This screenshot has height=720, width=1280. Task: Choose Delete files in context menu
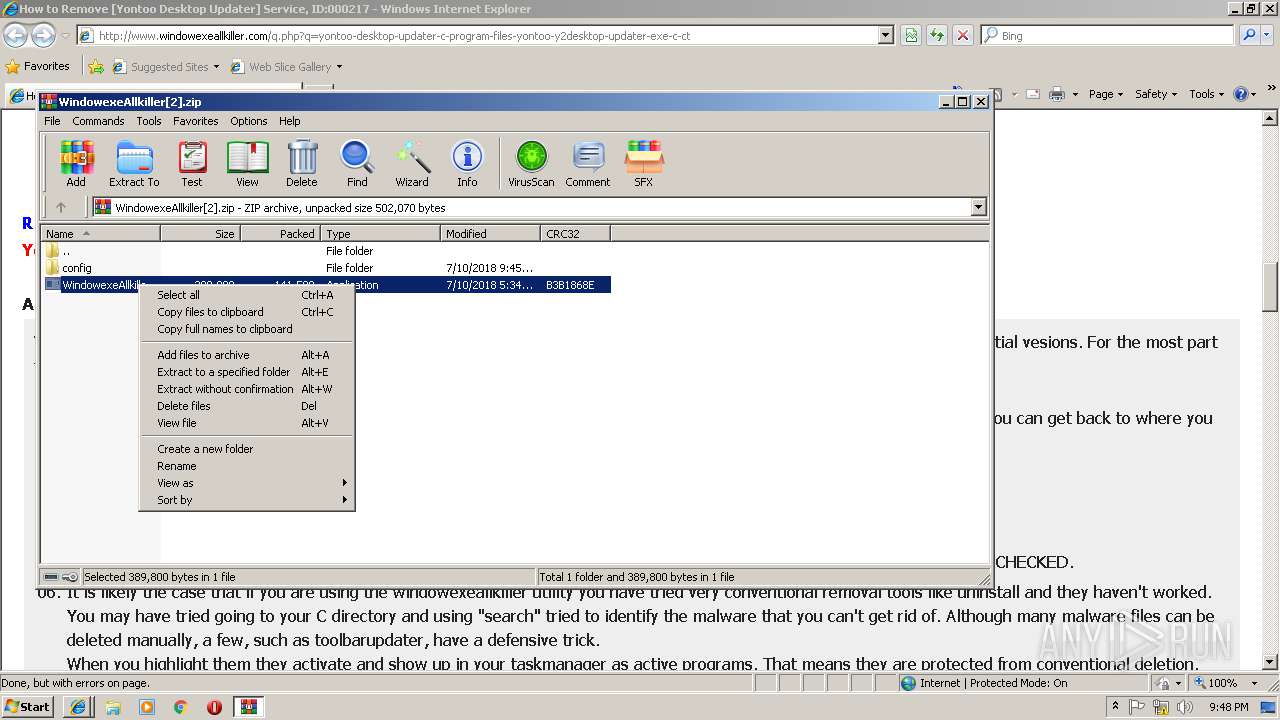click(x=246, y=406)
